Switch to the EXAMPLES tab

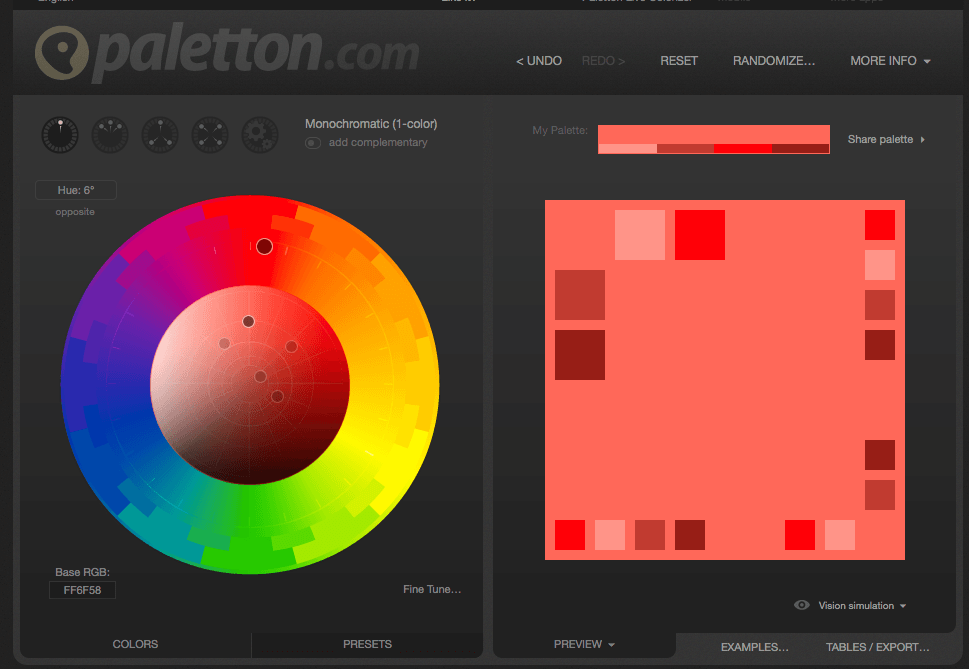pos(754,647)
